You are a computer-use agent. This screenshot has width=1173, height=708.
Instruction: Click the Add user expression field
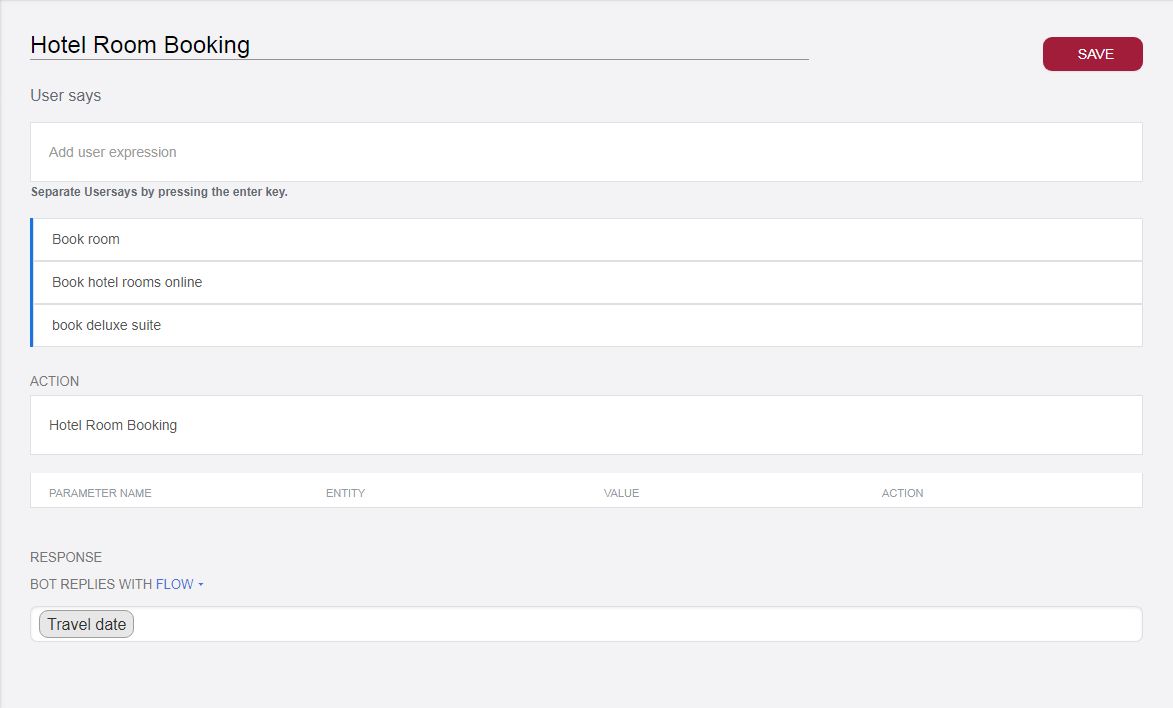click(586, 152)
